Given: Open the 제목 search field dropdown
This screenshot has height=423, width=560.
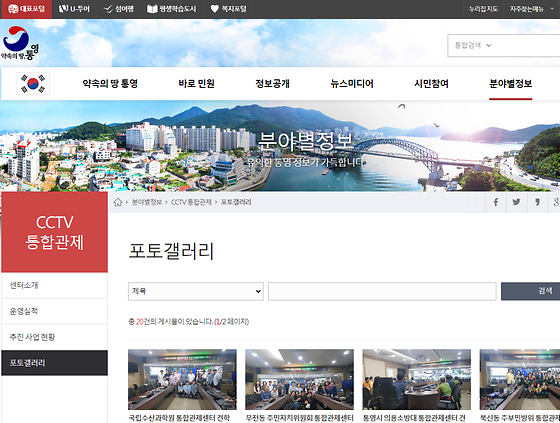Looking at the screenshot, I should [196, 291].
